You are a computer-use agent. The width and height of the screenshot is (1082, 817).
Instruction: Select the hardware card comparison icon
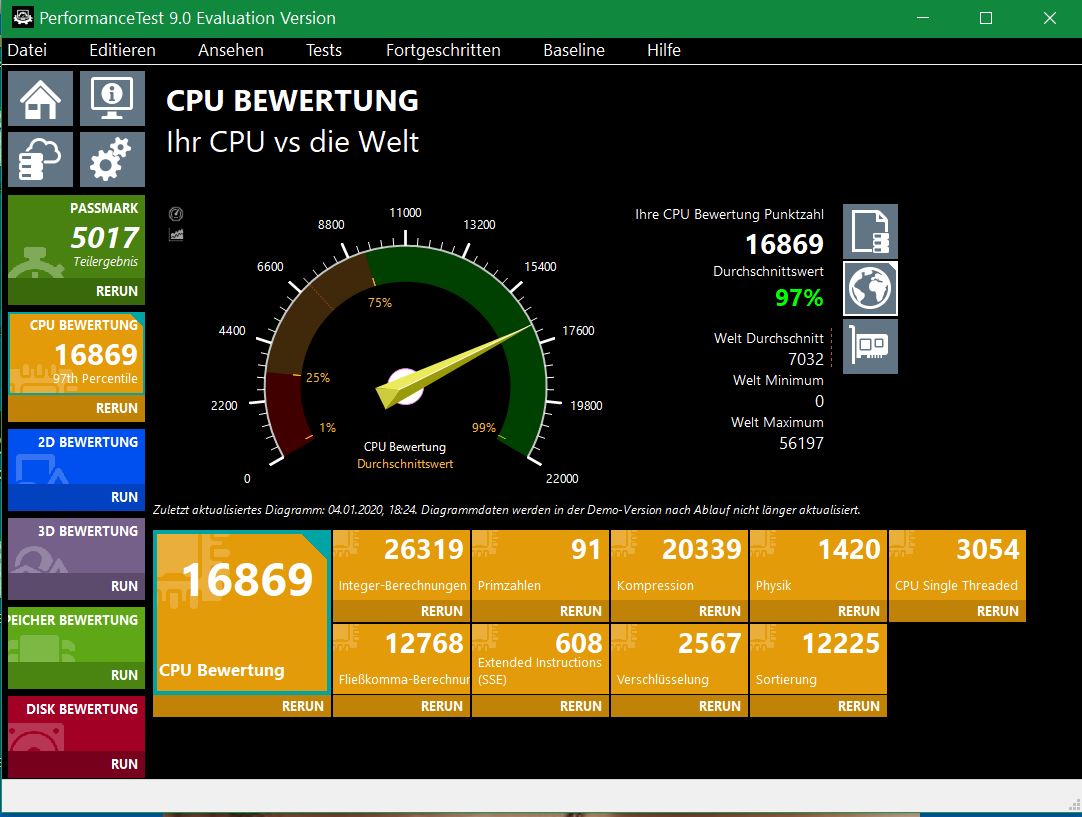(x=870, y=346)
